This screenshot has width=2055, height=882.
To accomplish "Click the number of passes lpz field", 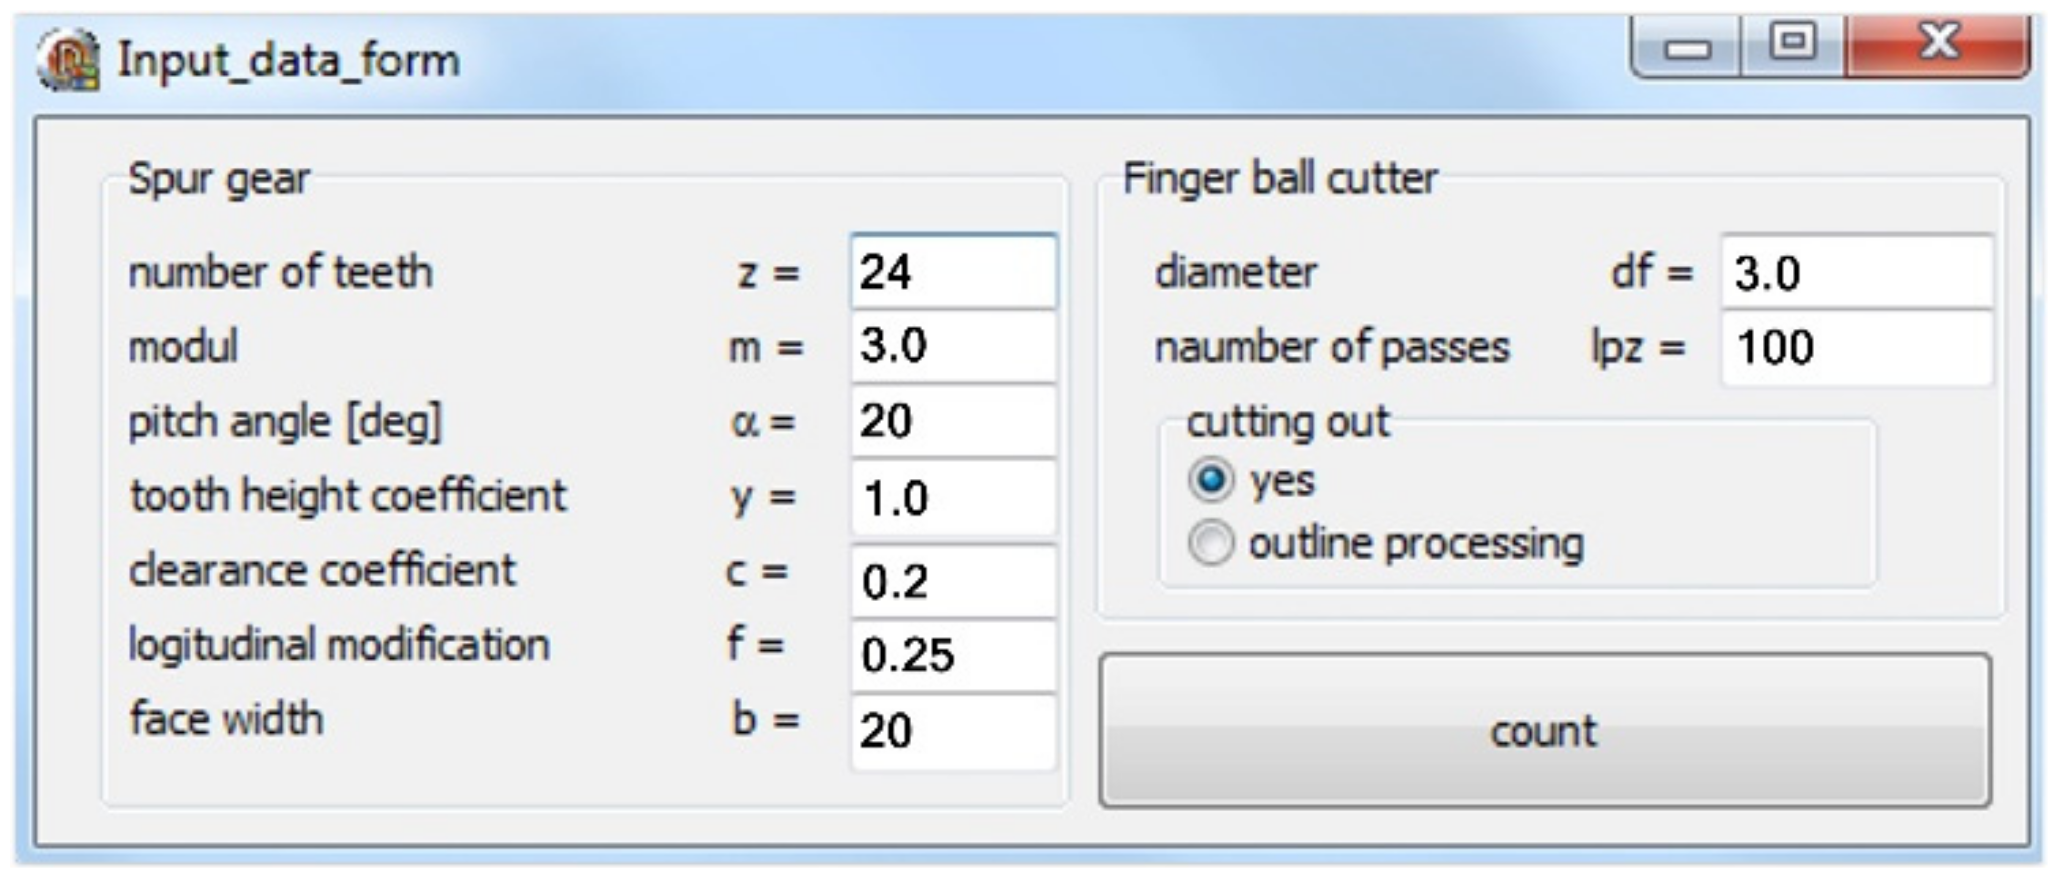I will pyautogui.click(x=1856, y=347).
